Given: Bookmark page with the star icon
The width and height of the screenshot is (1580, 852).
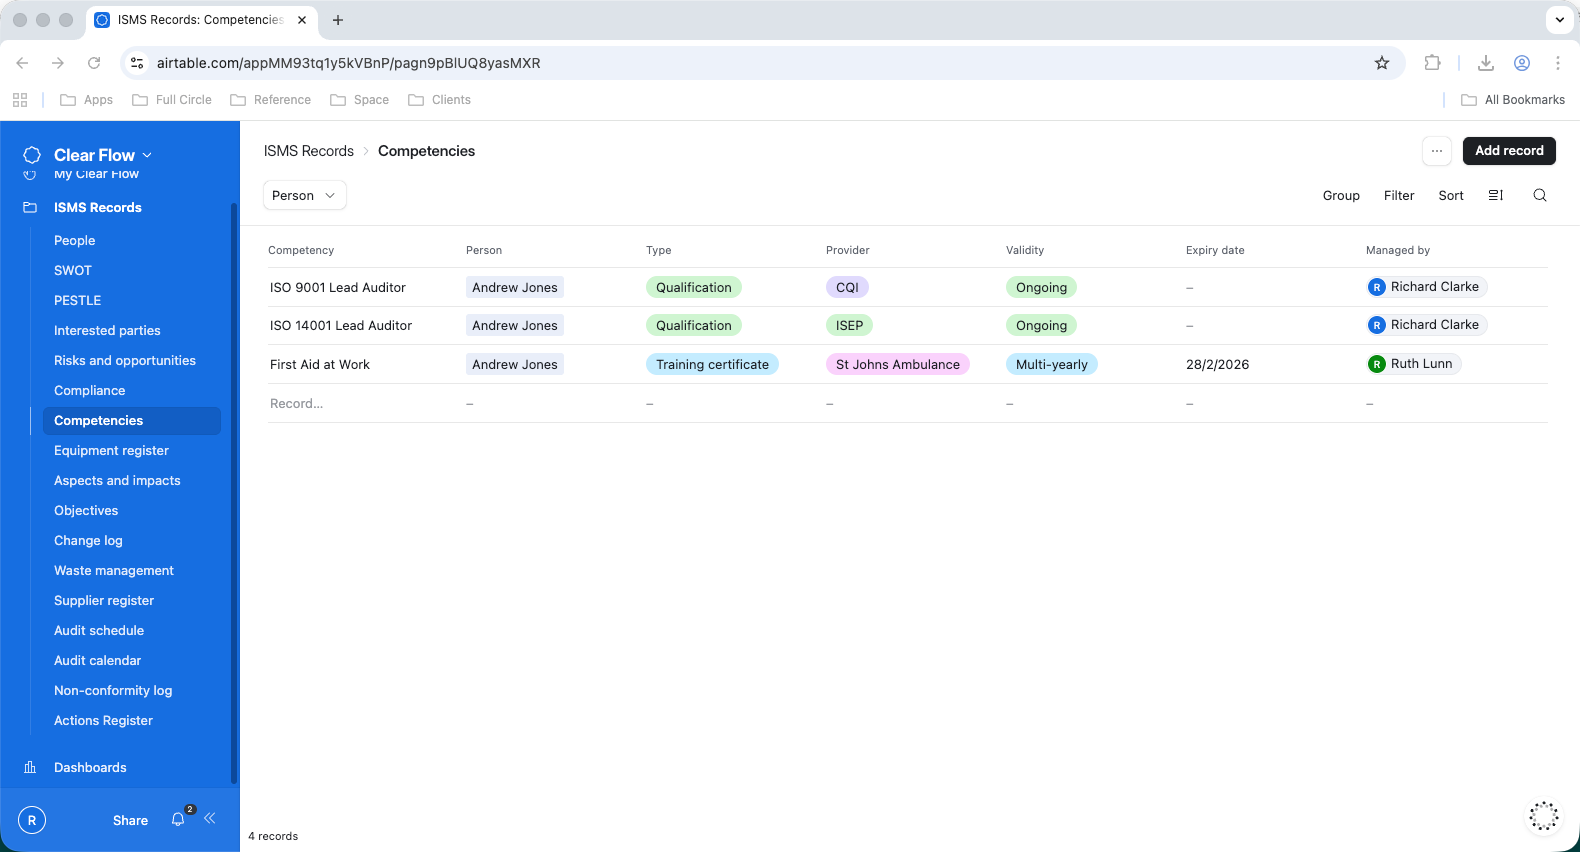Looking at the screenshot, I should pos(1382,63).
